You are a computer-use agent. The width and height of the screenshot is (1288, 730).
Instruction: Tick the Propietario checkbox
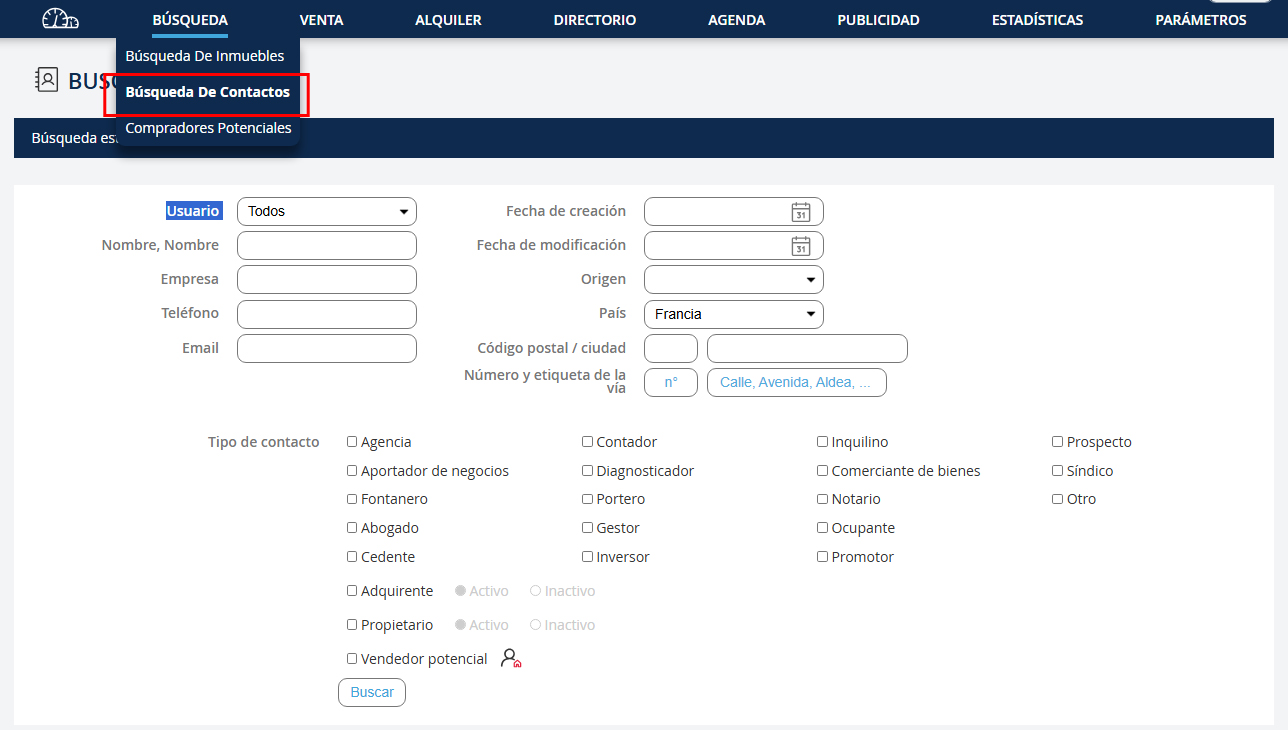click(352, 625)
